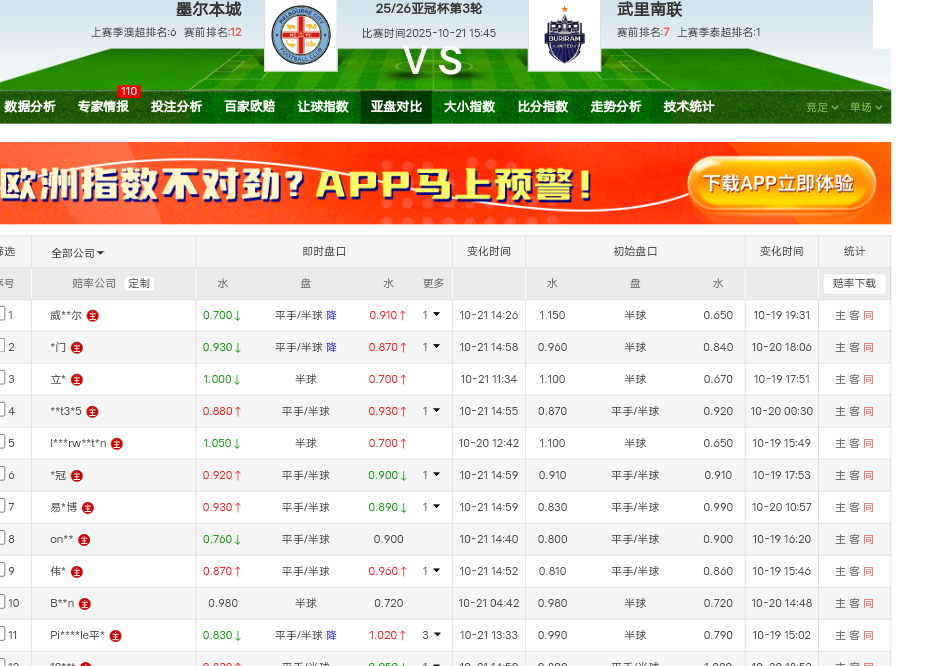This screenshot has width=931, height=666.
Task: Click the red 主 badge beside 威**尔
Action: click(x=92, y=316)
